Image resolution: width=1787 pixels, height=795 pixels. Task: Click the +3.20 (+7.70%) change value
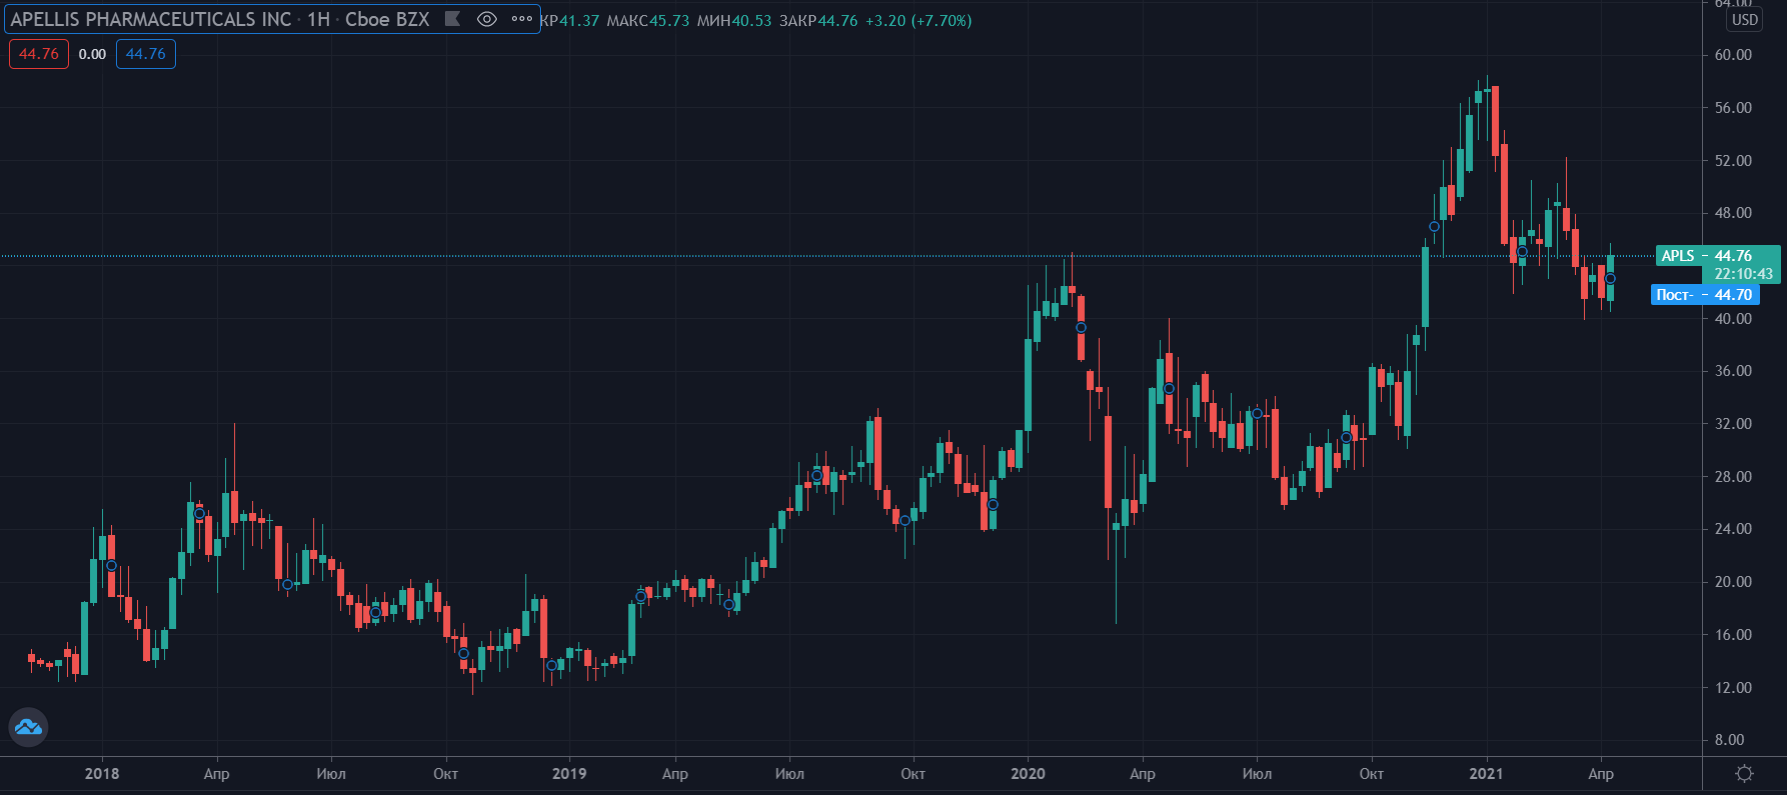[x=918, y=20]
